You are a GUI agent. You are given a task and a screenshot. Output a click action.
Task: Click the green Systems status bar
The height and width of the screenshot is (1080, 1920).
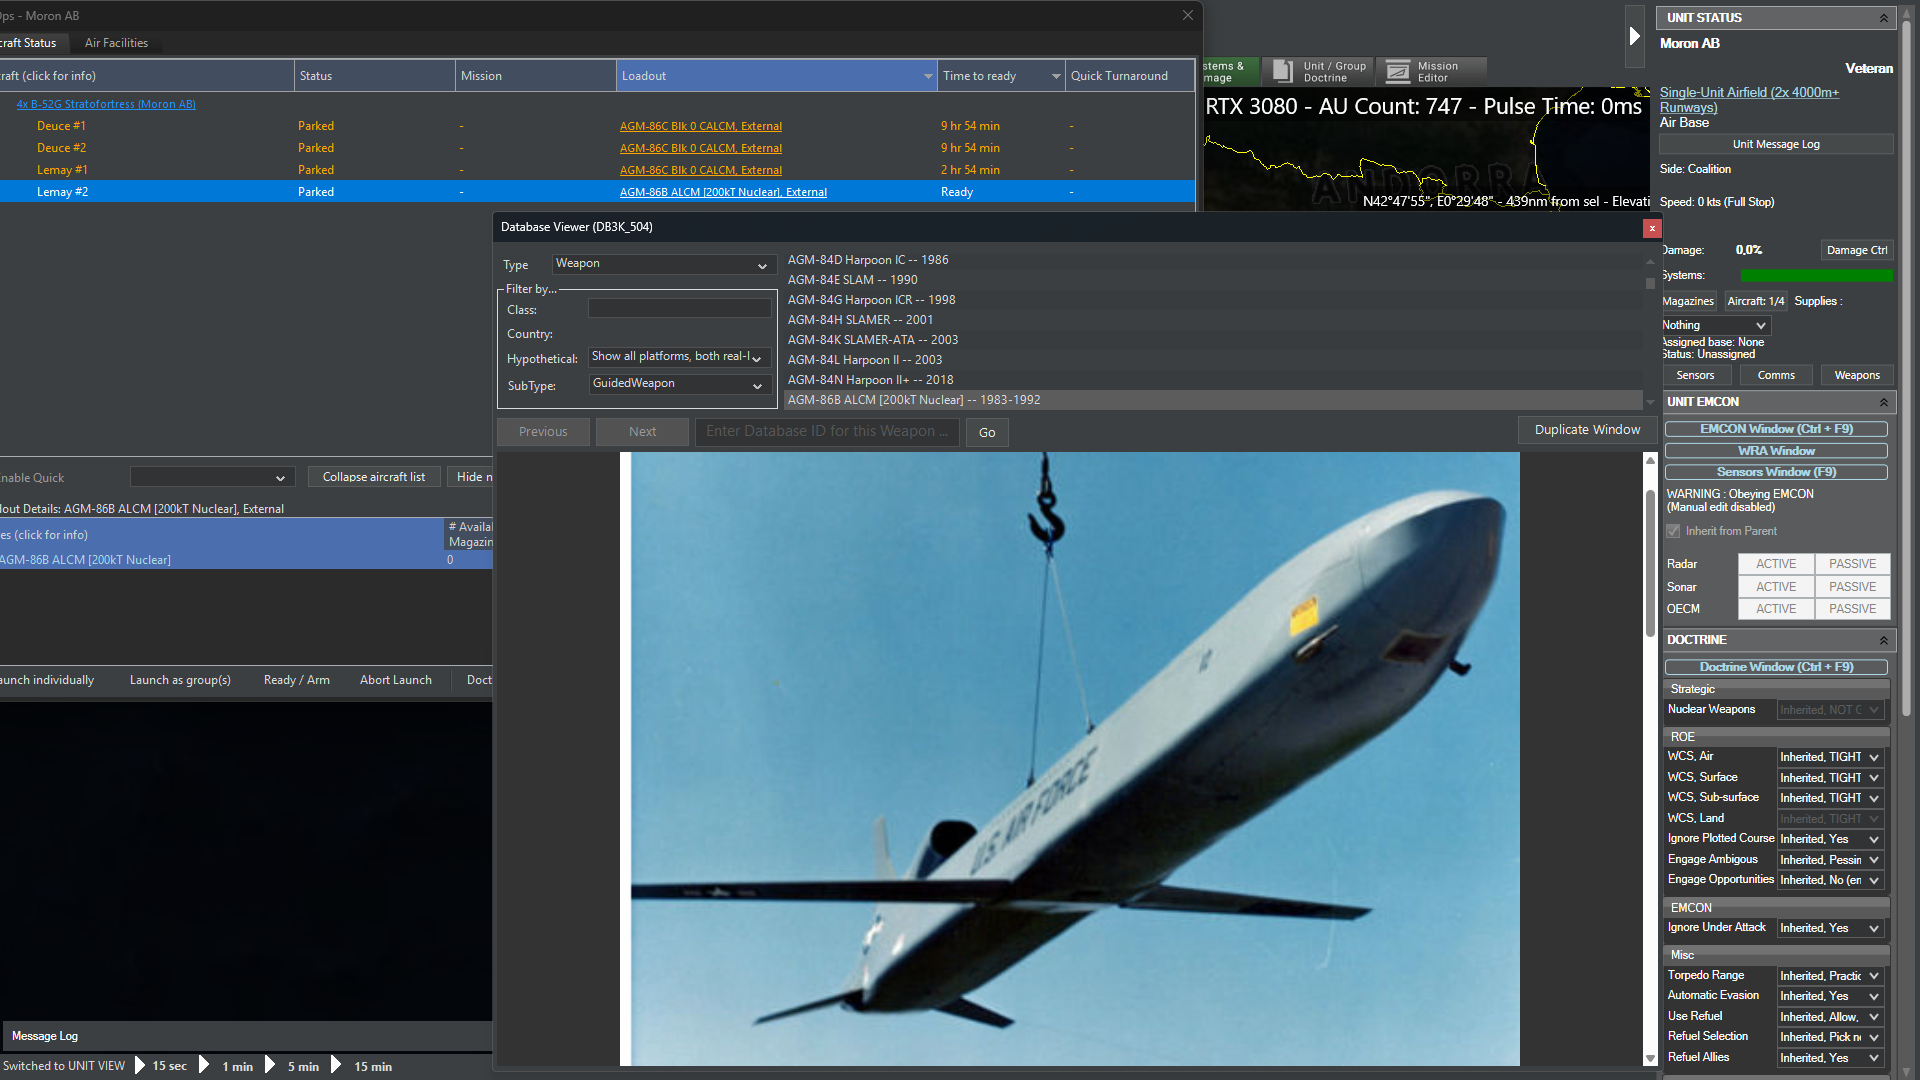[1816, 275]
